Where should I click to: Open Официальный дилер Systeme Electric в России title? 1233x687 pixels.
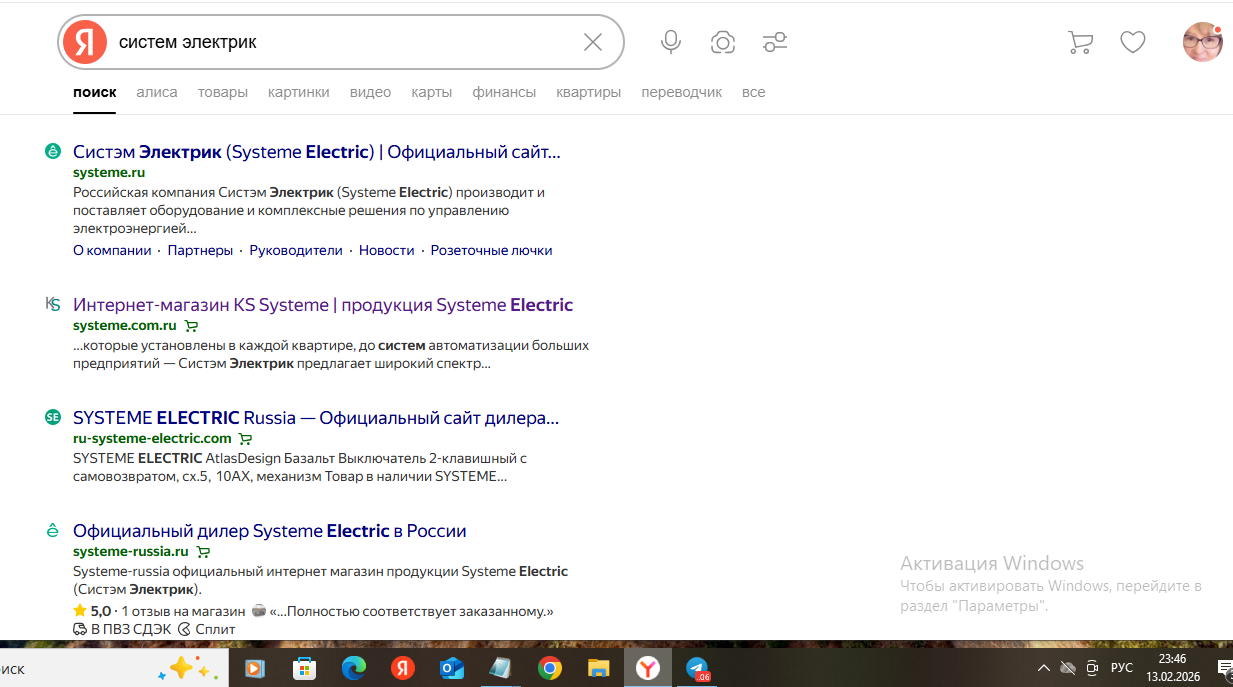tap(270, 531)
